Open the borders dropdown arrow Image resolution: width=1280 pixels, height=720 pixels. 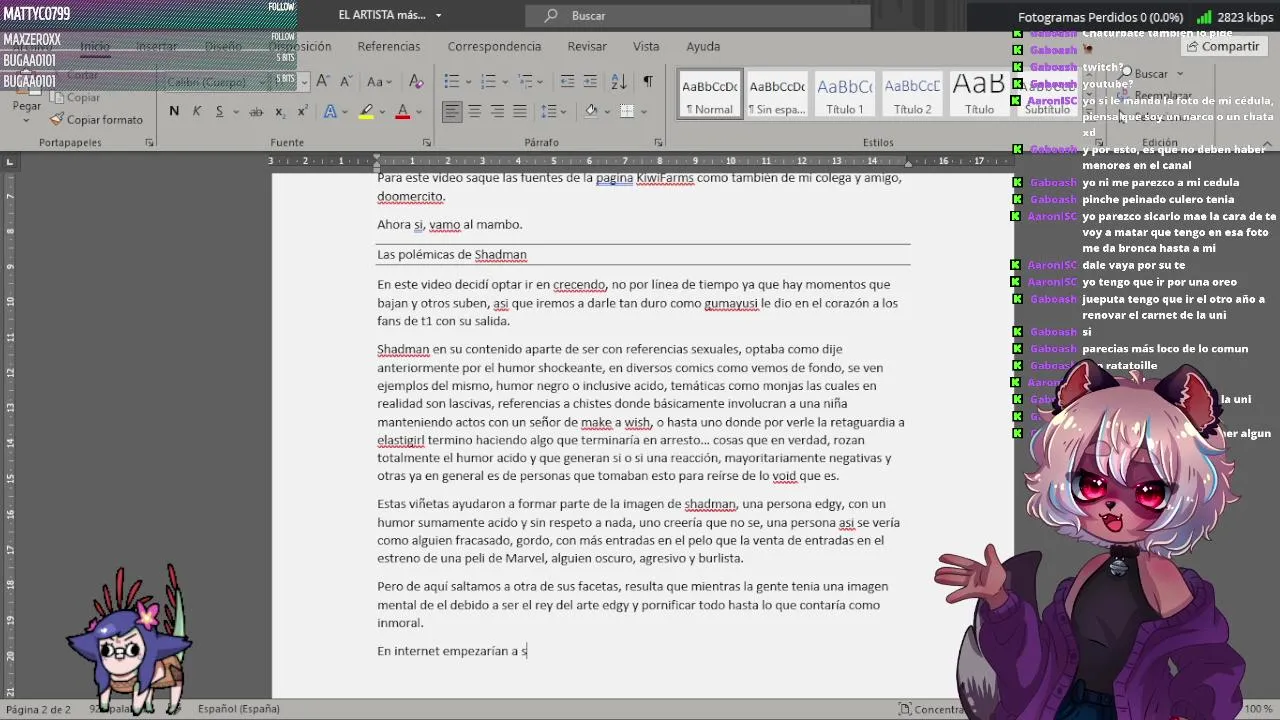(642, 111)
